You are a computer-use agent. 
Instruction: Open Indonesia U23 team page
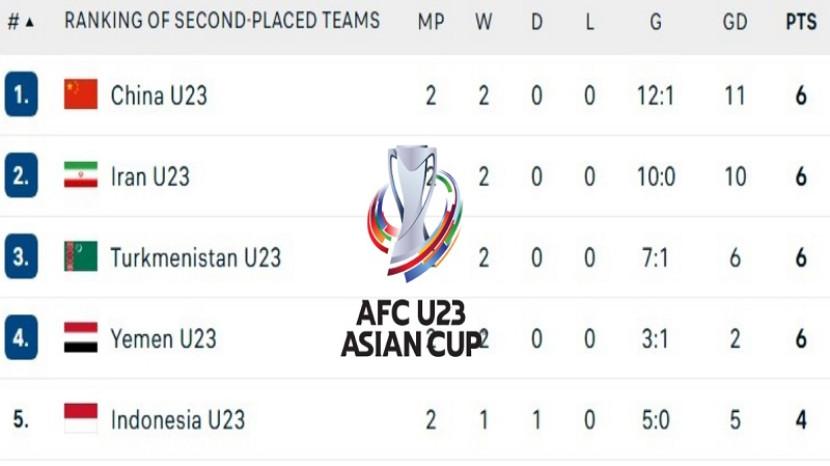click(178, 418)
